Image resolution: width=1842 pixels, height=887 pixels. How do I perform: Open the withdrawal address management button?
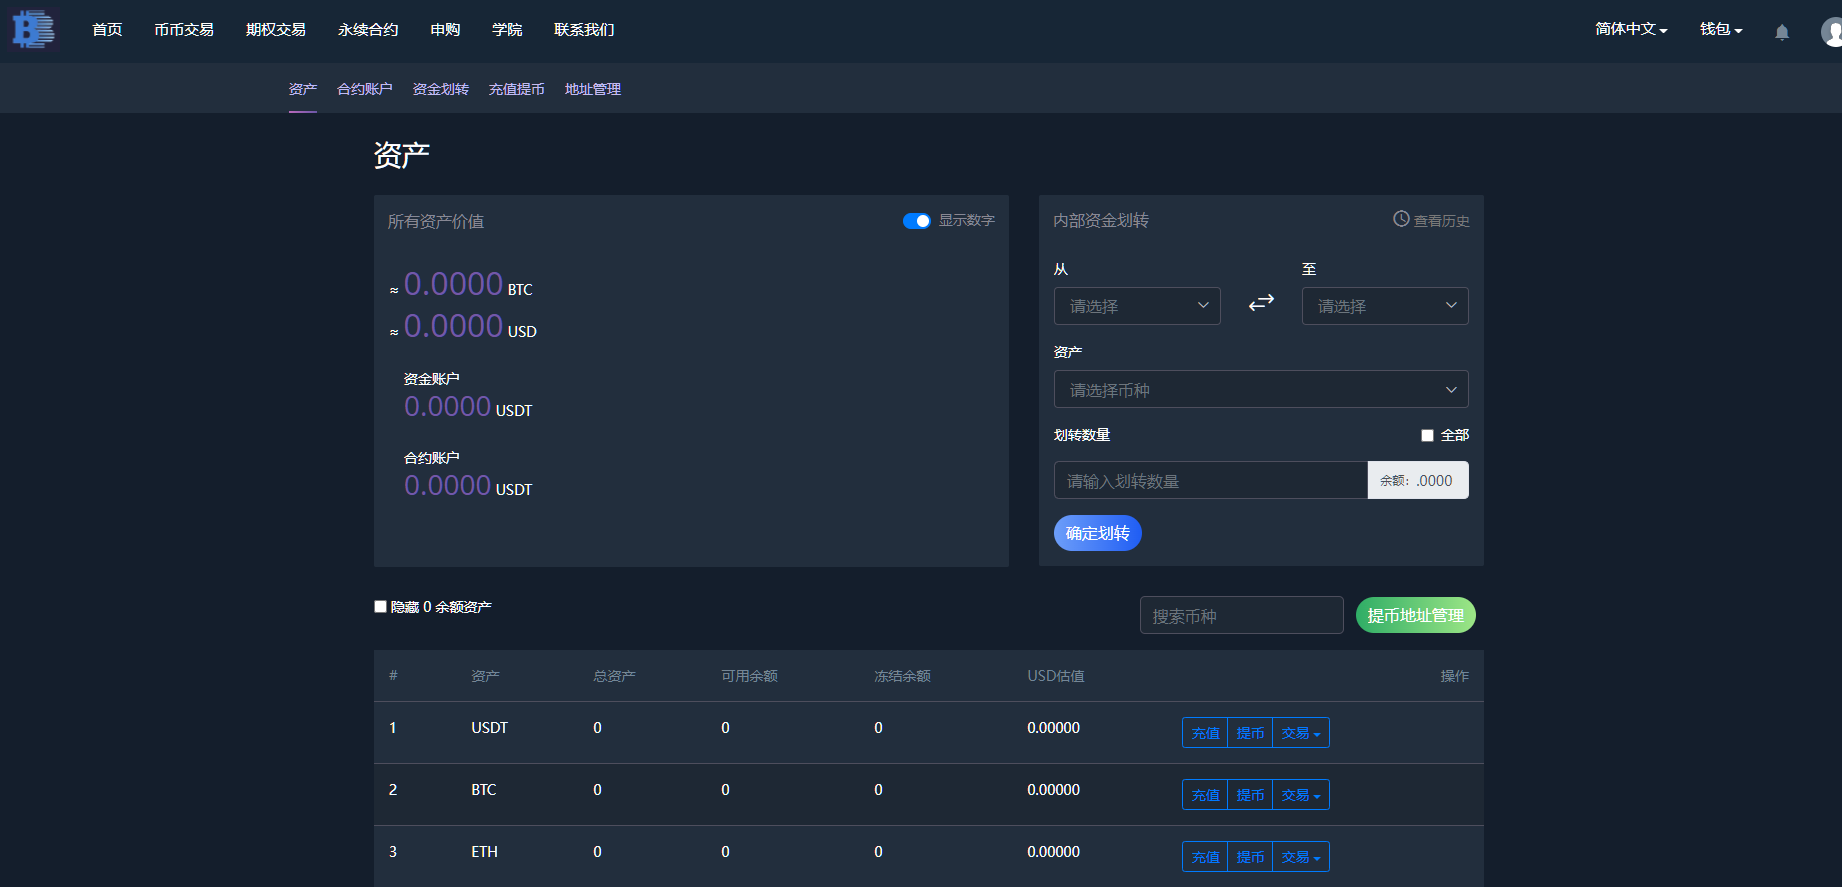pyautogui.click(x=1415, y=615)
